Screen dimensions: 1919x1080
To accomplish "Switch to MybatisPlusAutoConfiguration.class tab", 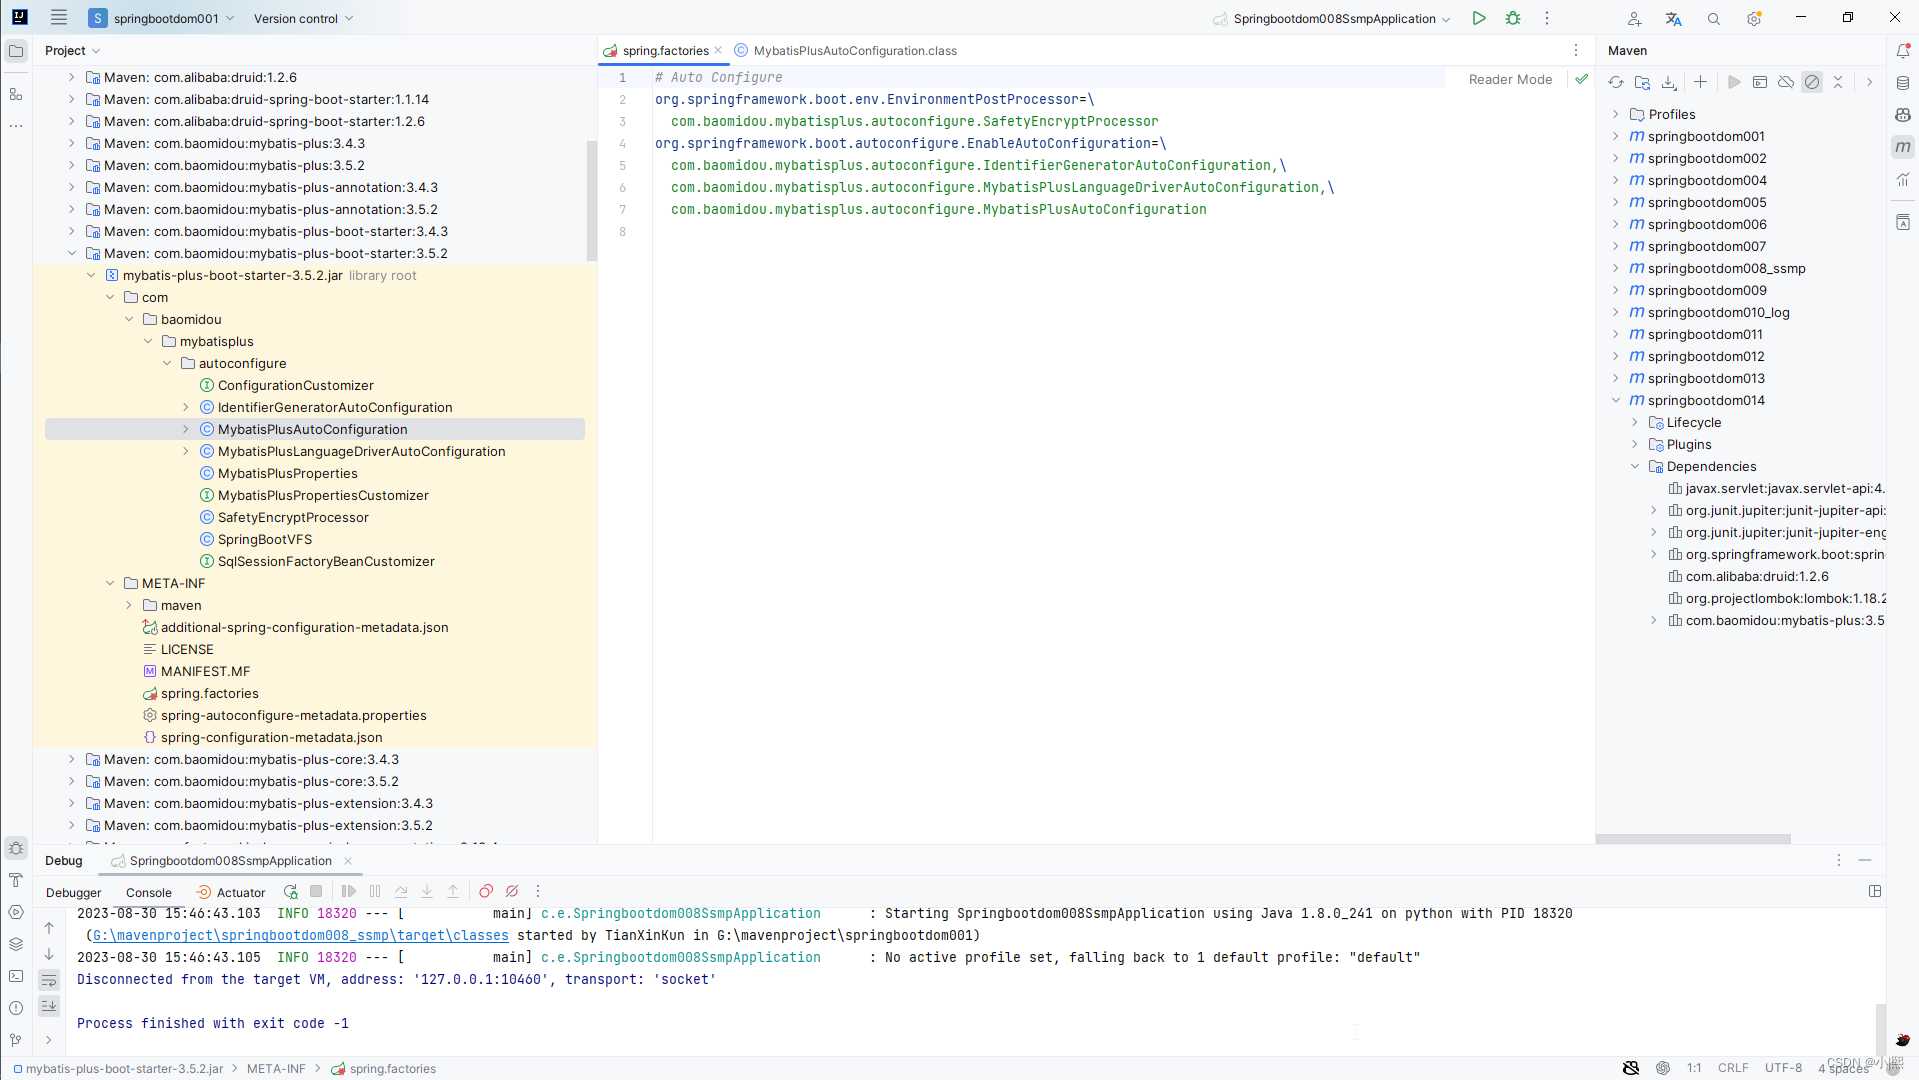I will tap(846, 51).
